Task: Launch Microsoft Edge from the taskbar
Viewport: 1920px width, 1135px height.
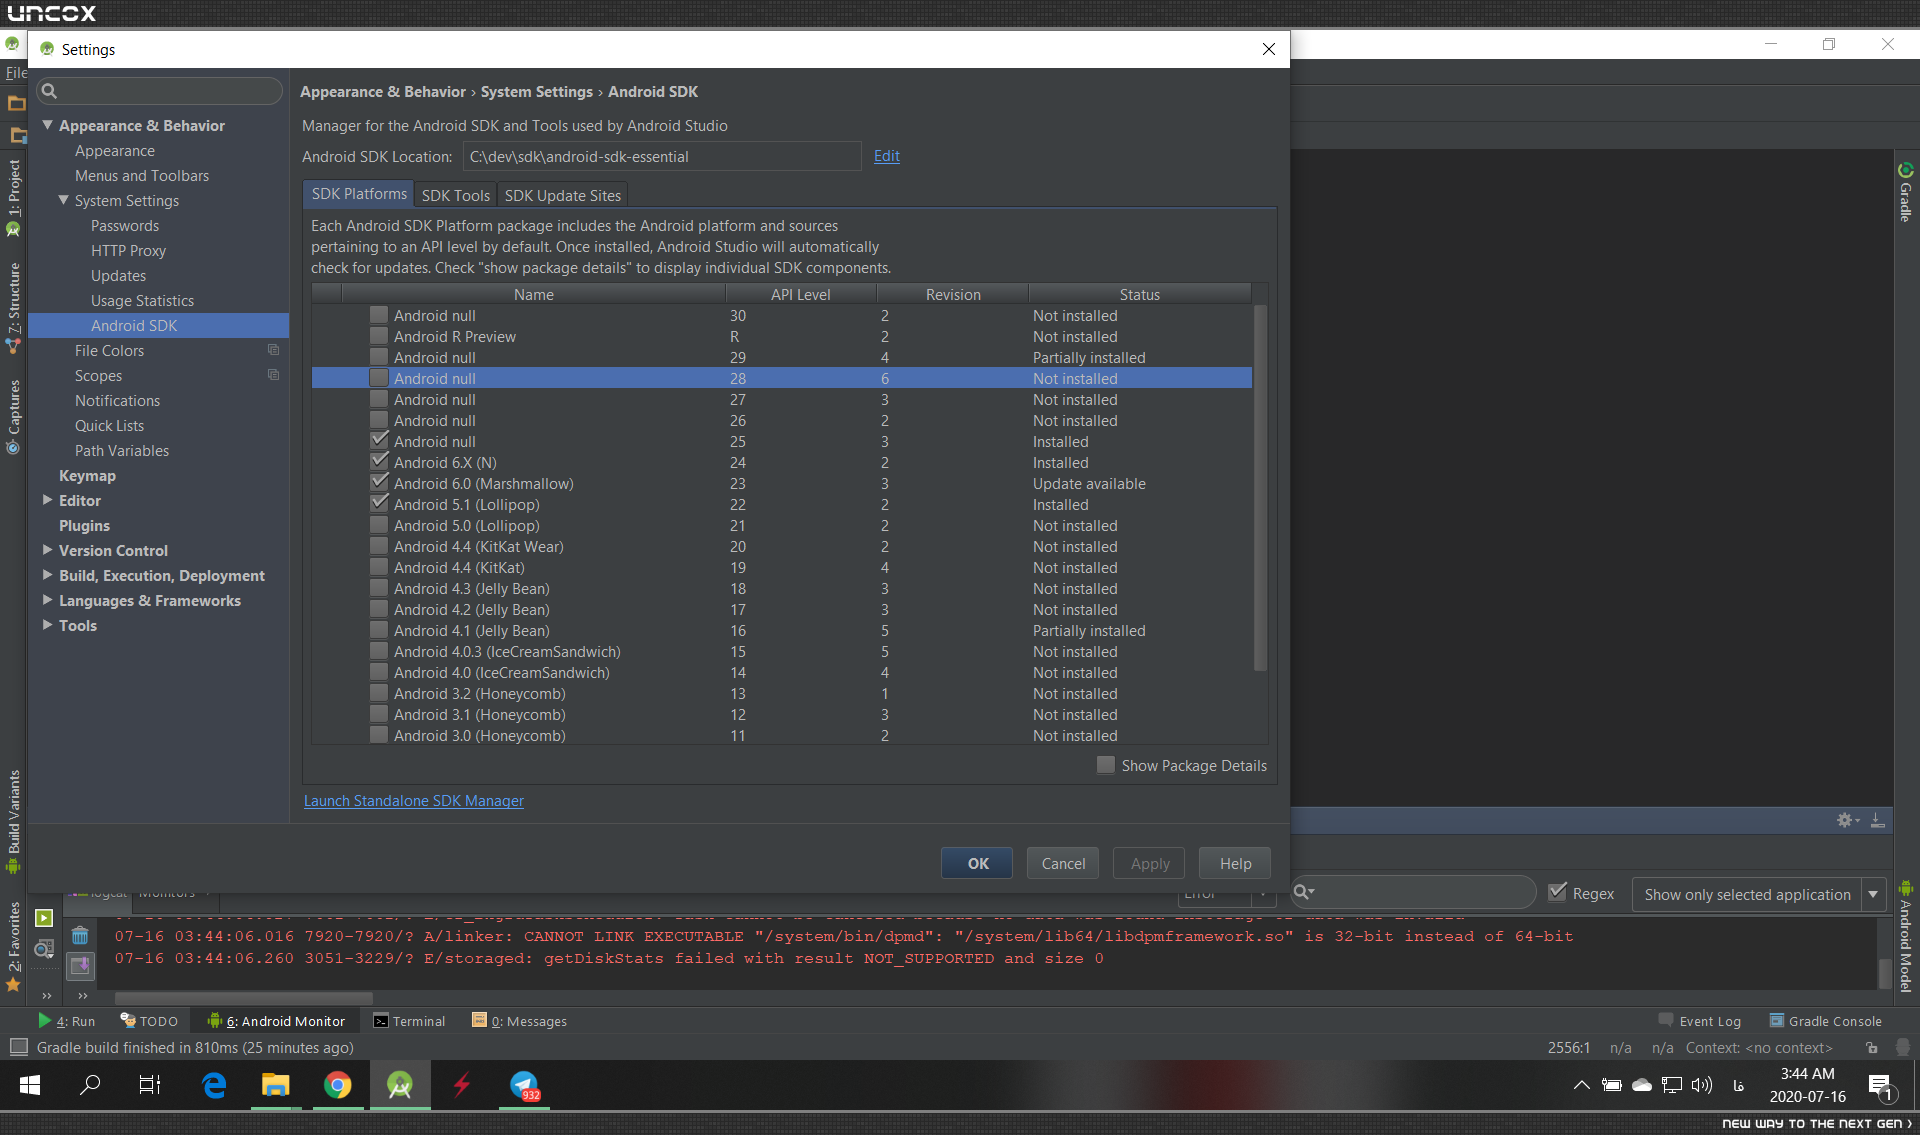Action: 214,1085
